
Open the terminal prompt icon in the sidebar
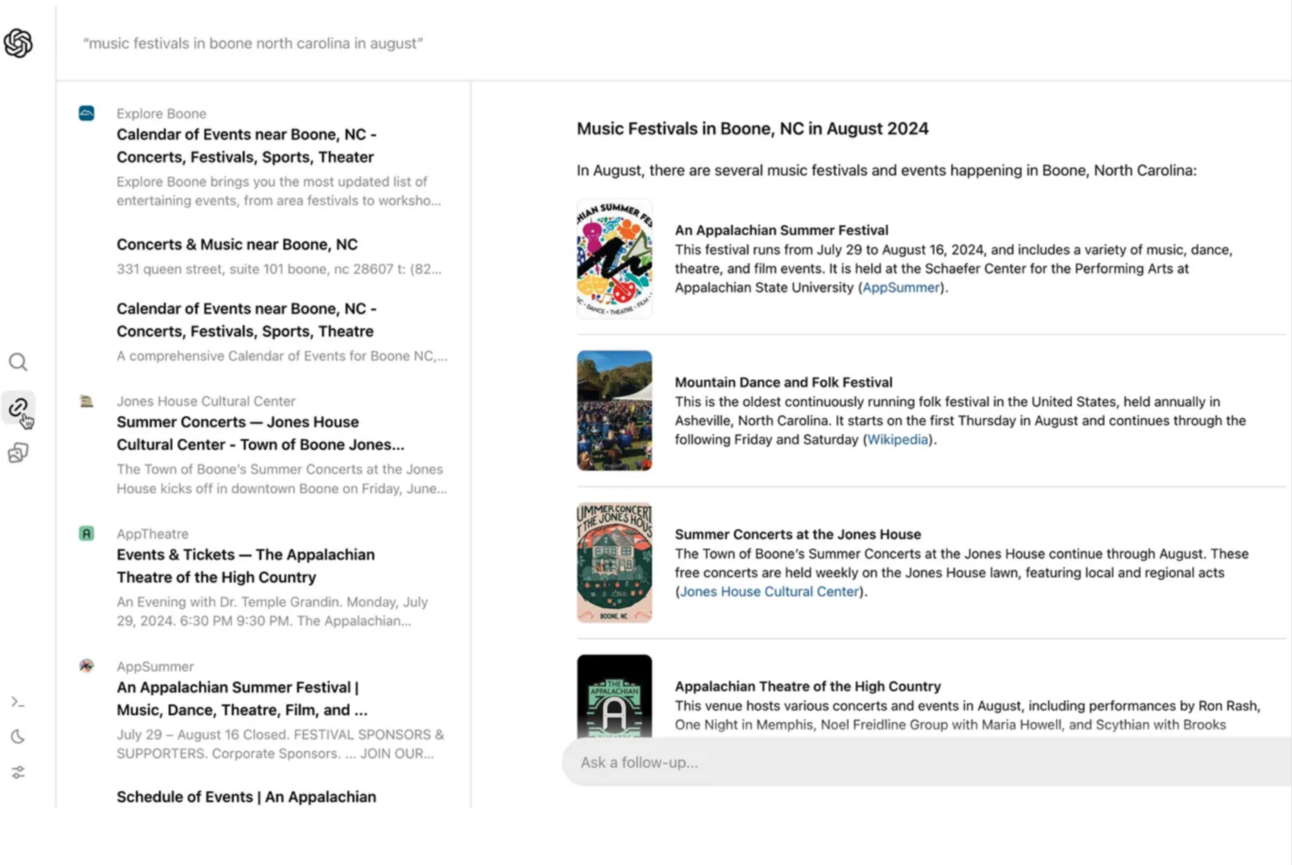click(18, 702)
